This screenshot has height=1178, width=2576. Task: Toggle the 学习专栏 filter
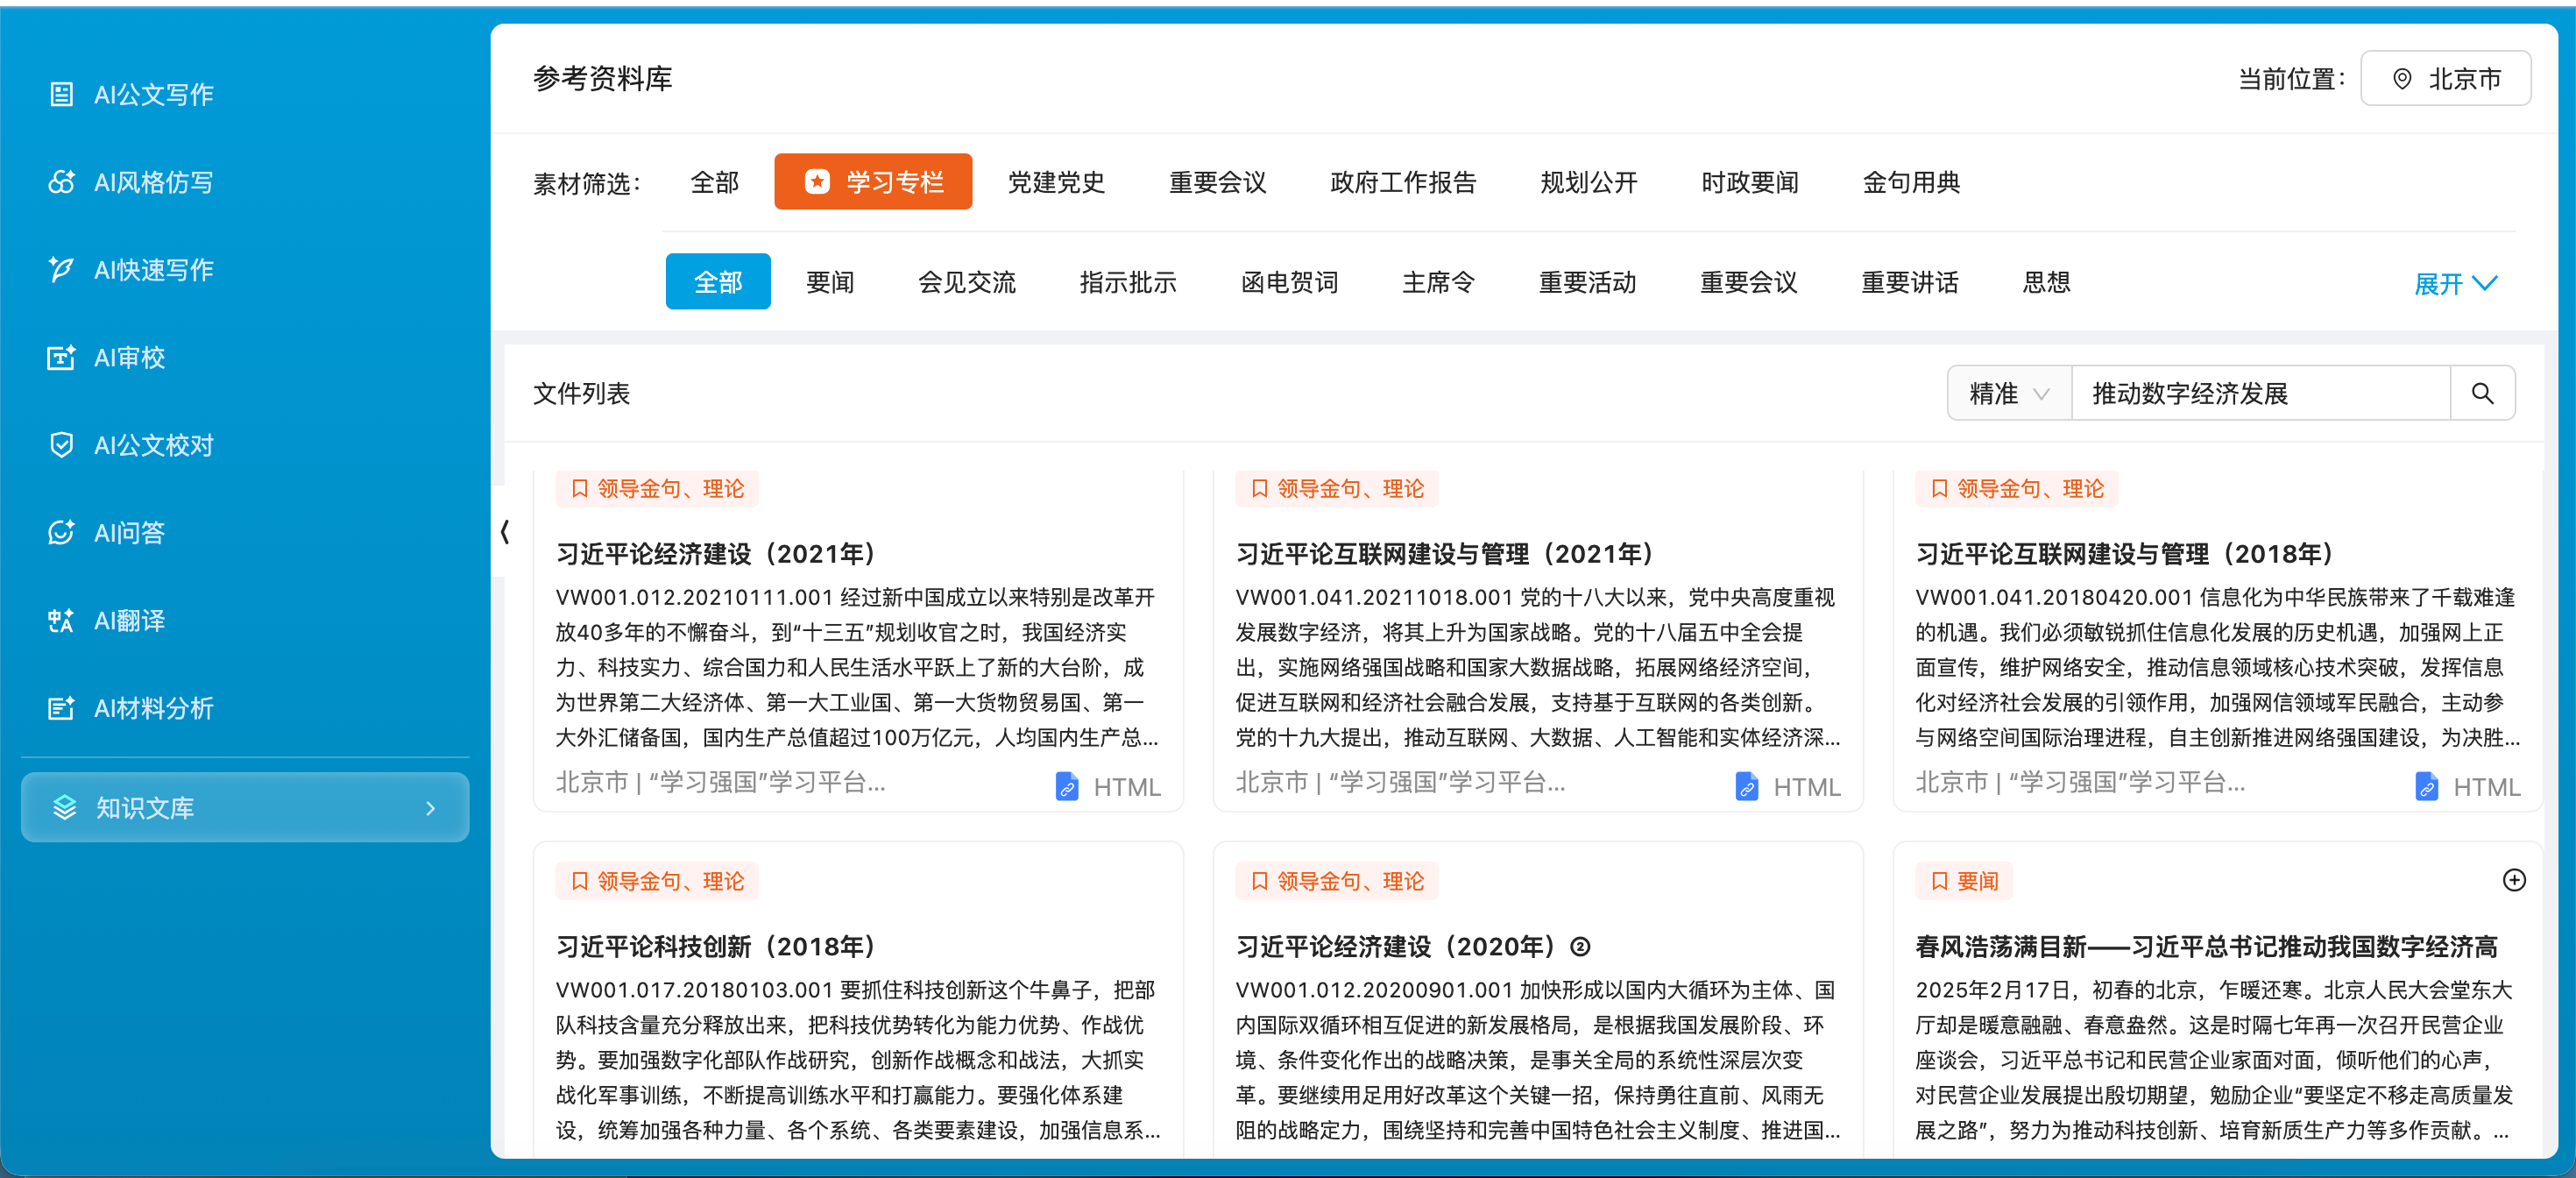(x=872, y=181)
